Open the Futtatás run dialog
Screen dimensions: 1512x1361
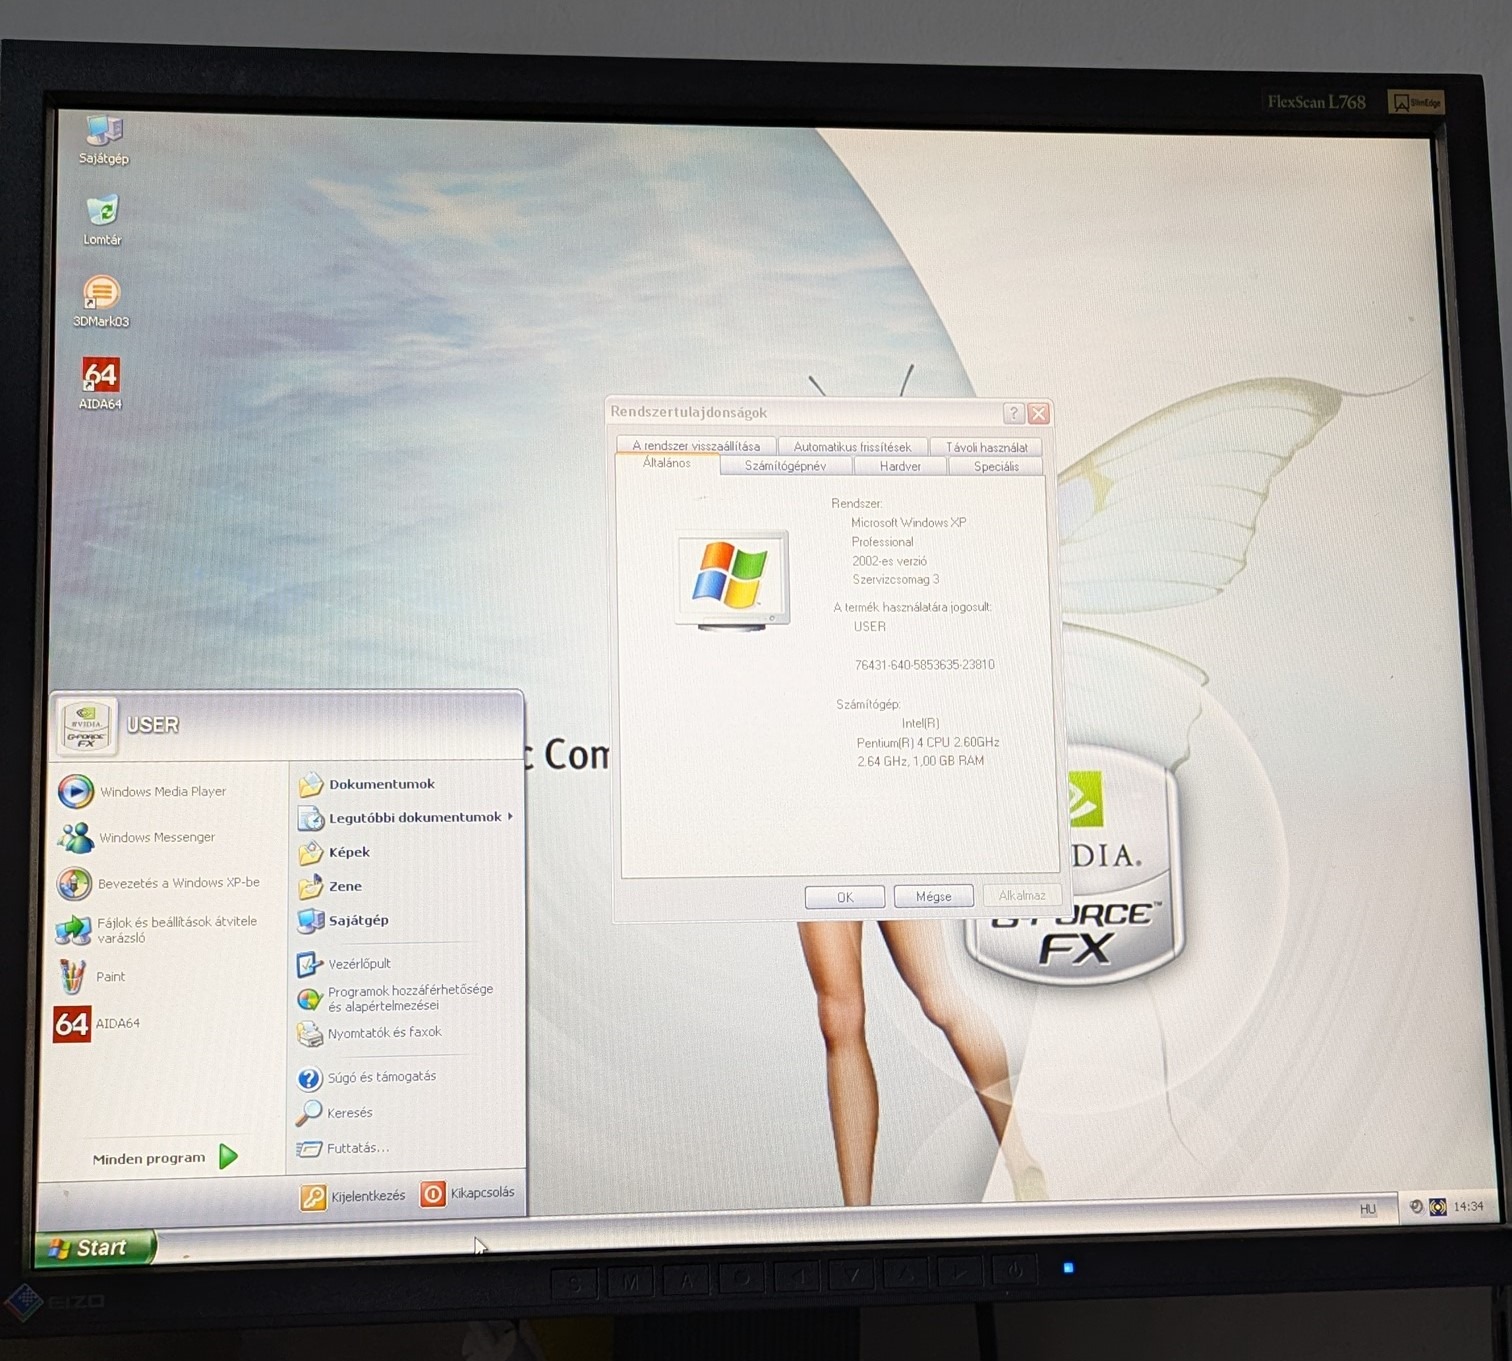[343, 1148]
